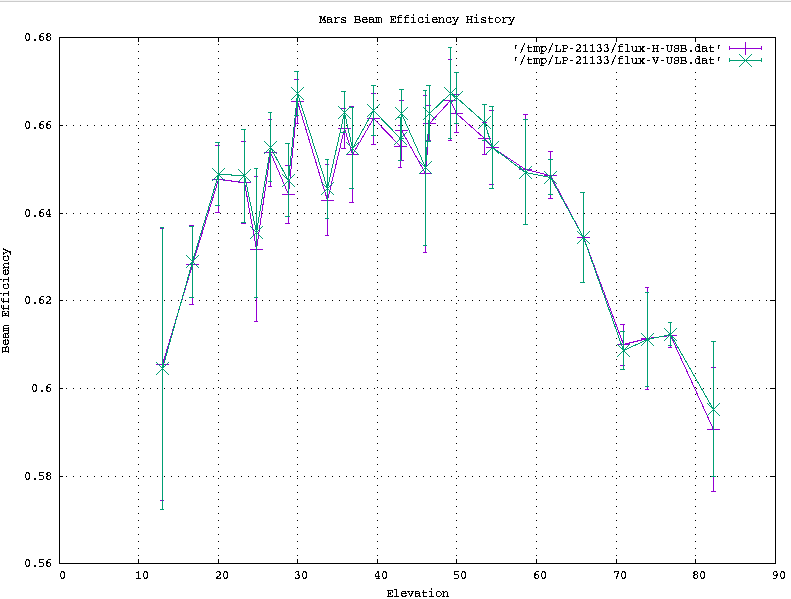791x599 pixels.
Task: Select the flux-H-USB.dat legend label
Action: (617, 49)
